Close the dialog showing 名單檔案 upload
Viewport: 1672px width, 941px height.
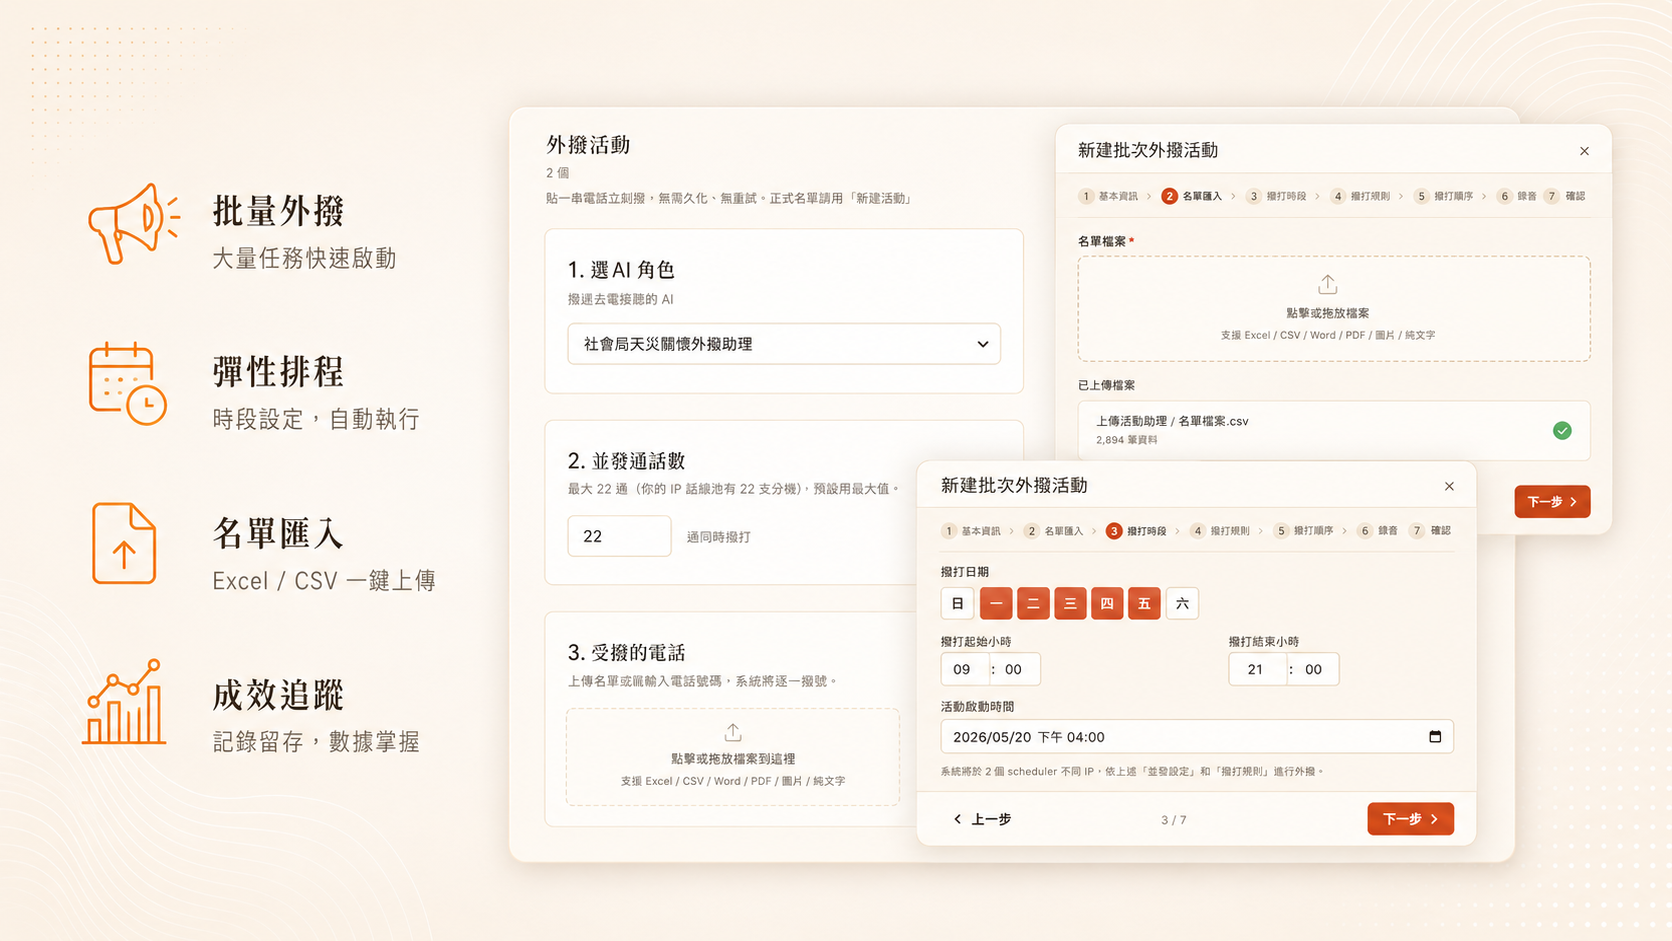(1584, 151)
